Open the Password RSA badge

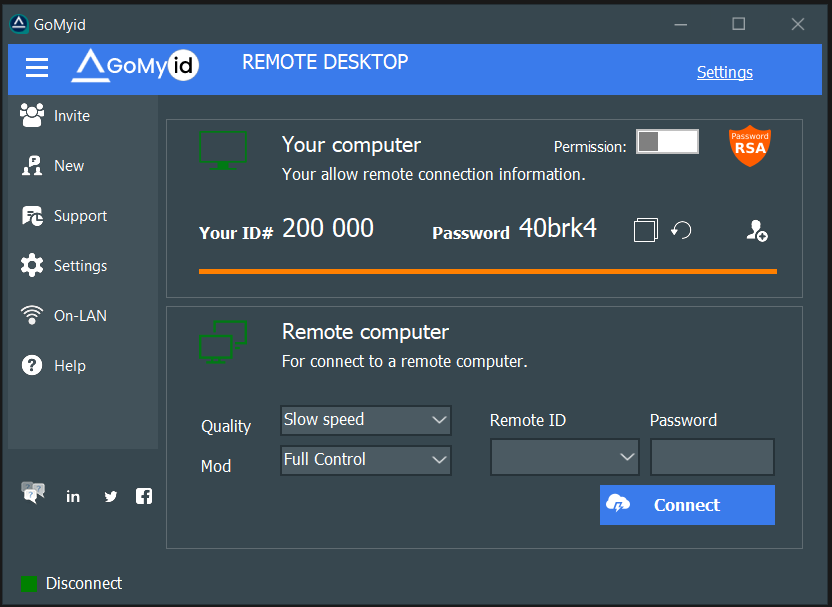pos(750,144)
